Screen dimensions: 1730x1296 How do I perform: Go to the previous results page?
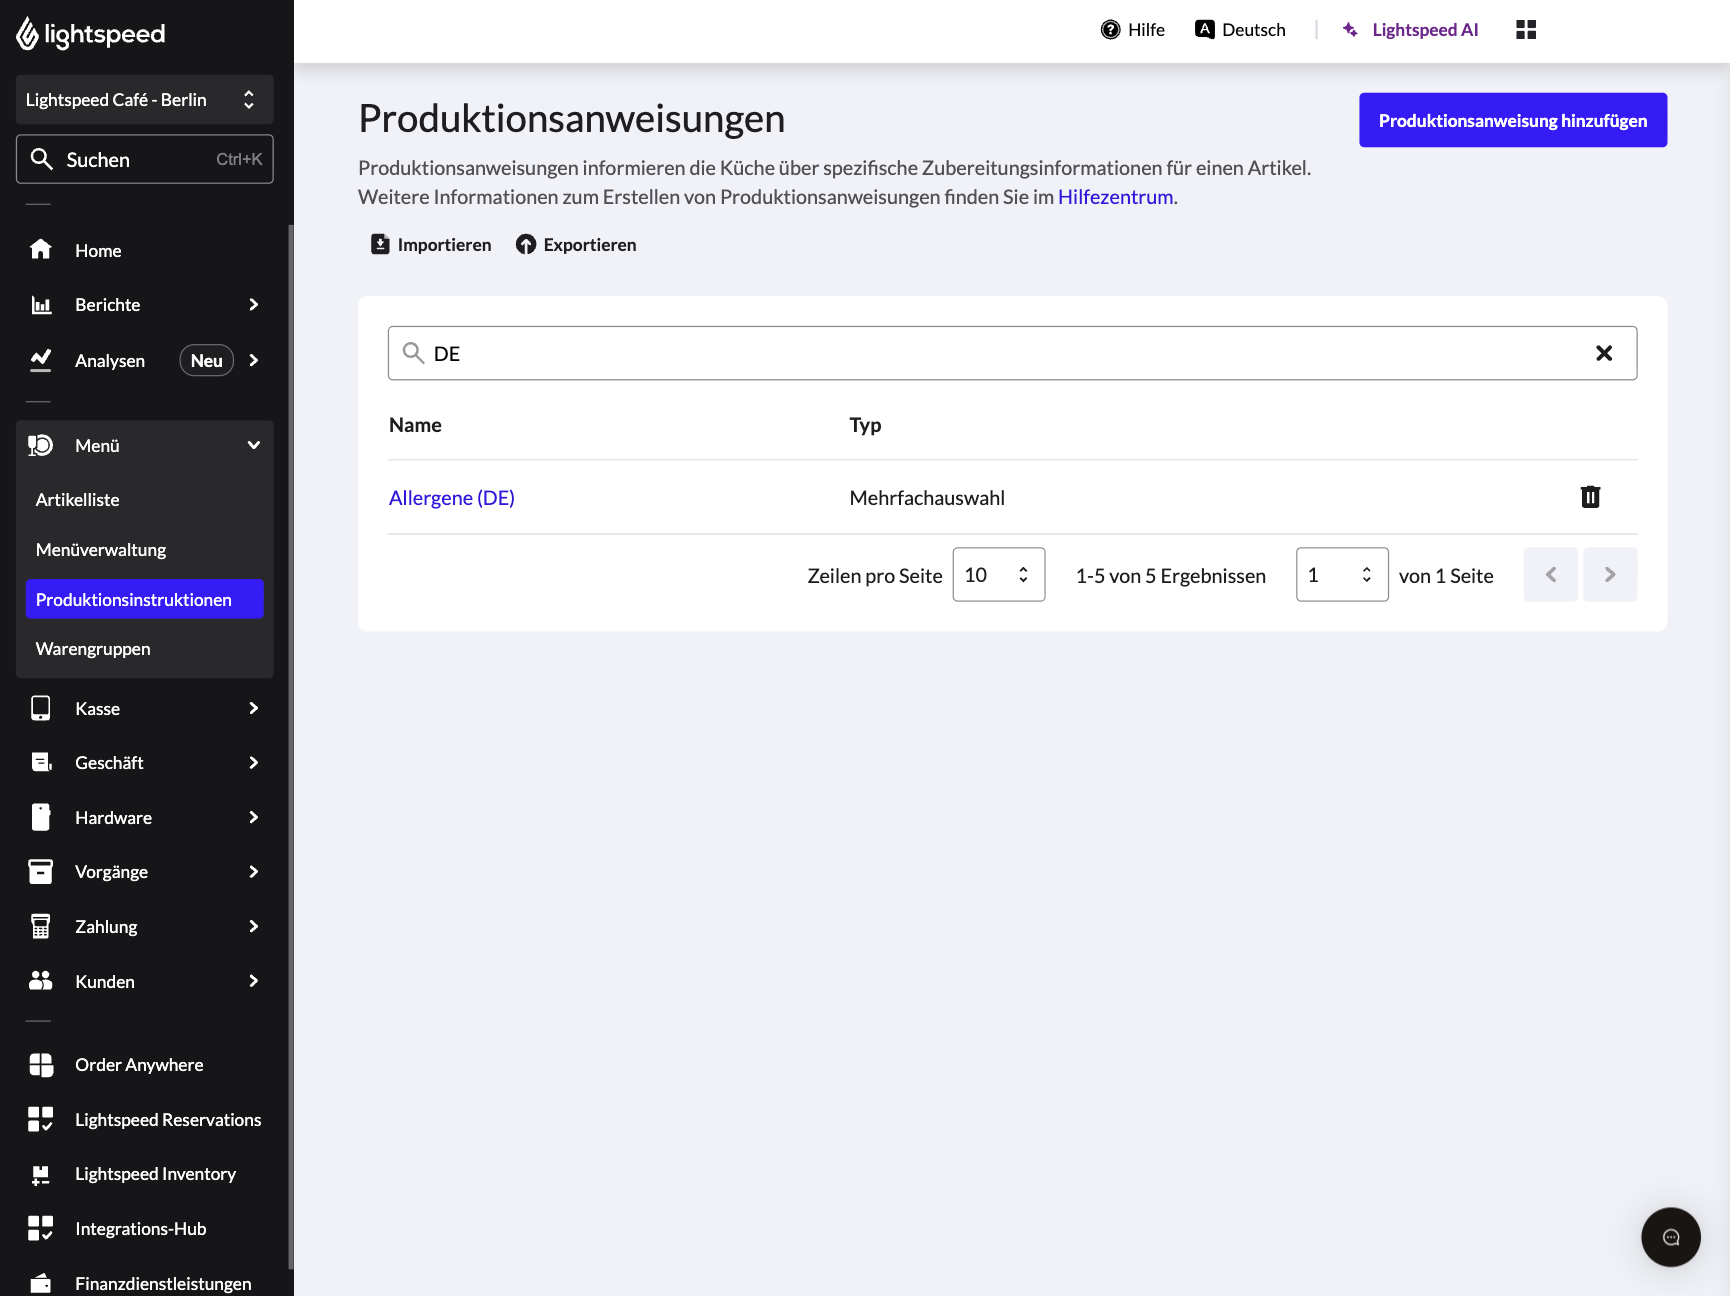pos(1551,574)
